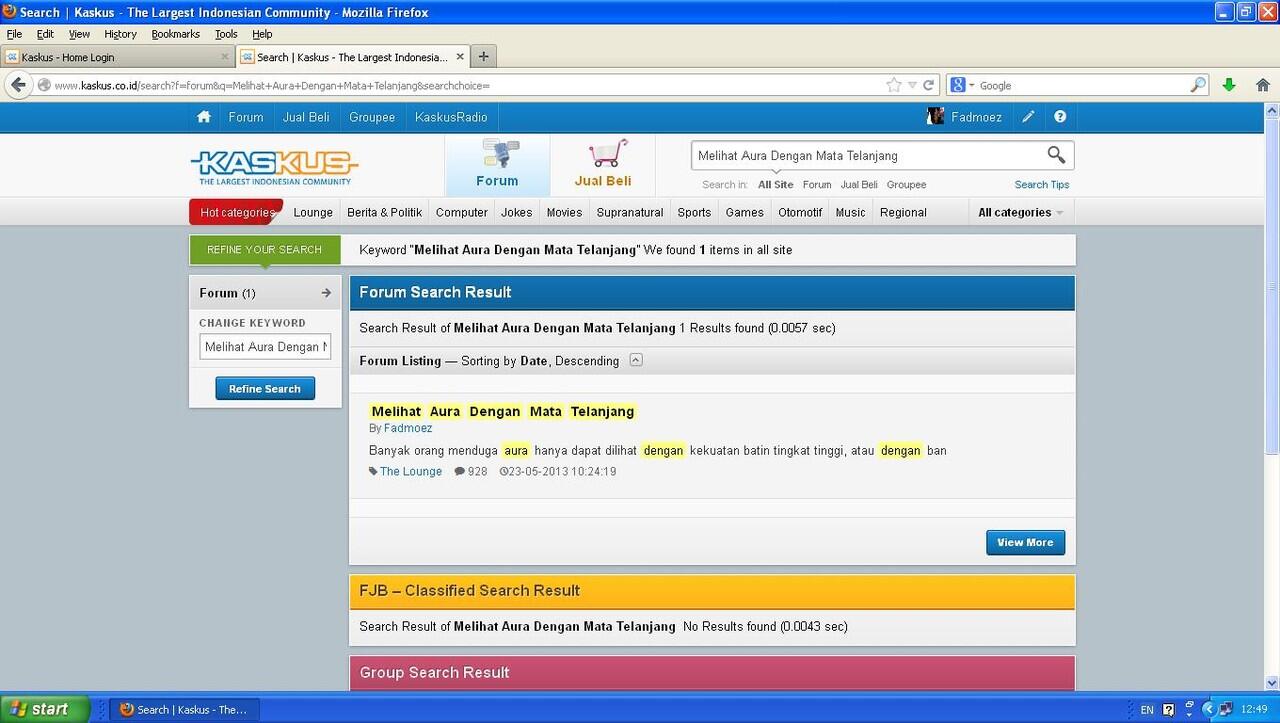Click the tray arrow to show hidden icons
Screen dimensions: 1280x723
click(1207, 710)
